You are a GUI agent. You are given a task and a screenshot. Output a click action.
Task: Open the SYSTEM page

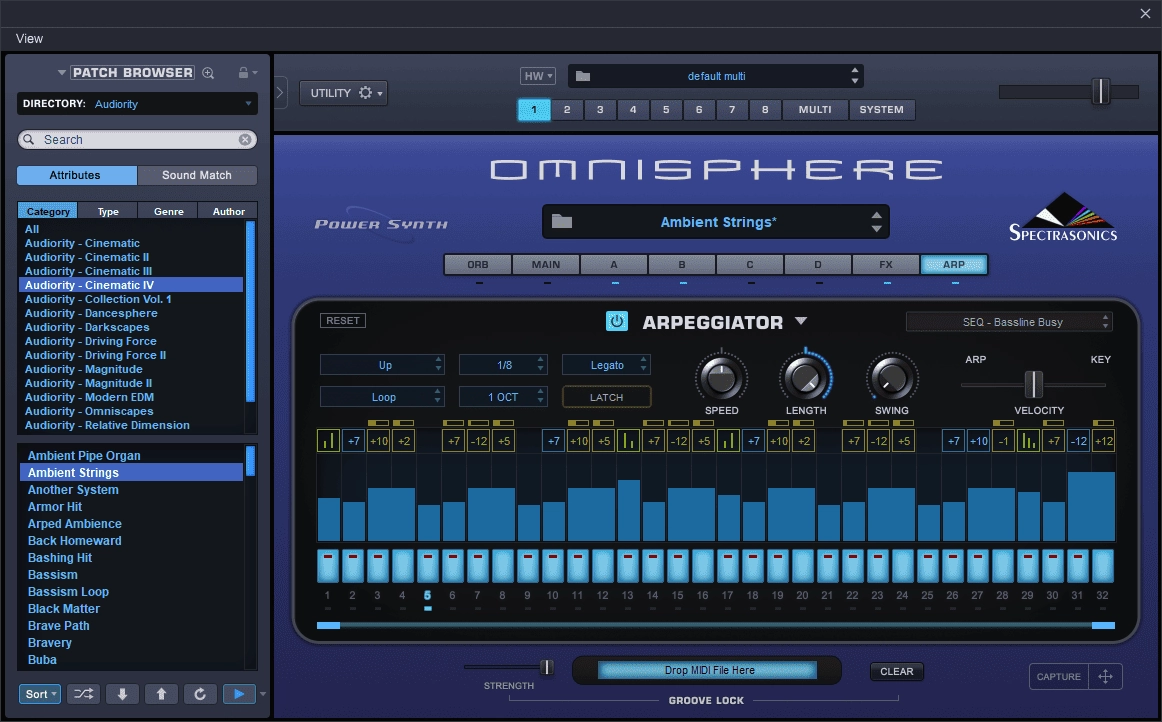pyautogui.click(x=881, y=110)
